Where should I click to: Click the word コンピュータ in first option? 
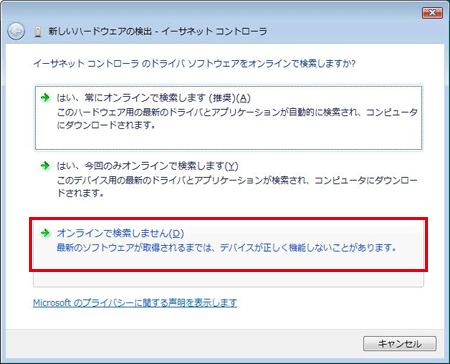[x=392, y=112]
